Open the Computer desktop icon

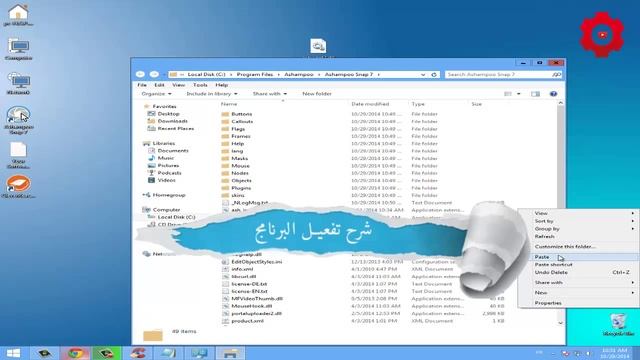point(18,49)
